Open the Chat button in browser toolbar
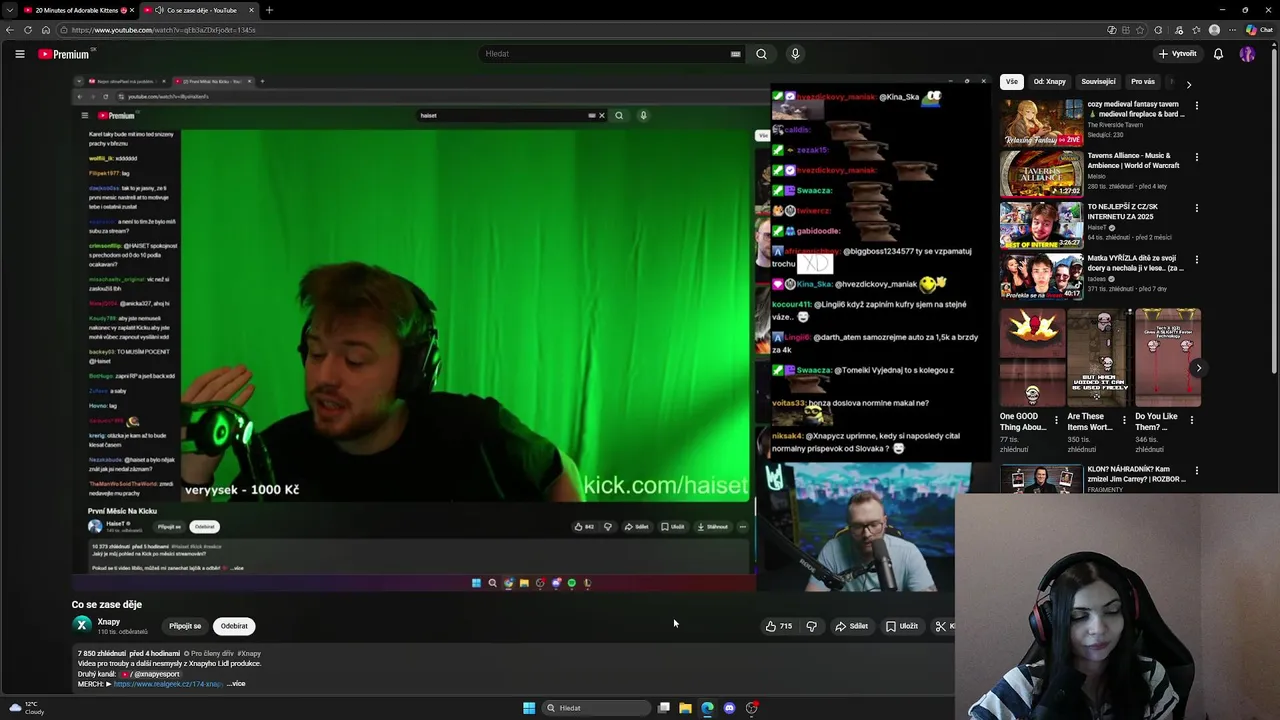Image resolution: width=1280 pixels, height=720 pixels. point(1259,30)
